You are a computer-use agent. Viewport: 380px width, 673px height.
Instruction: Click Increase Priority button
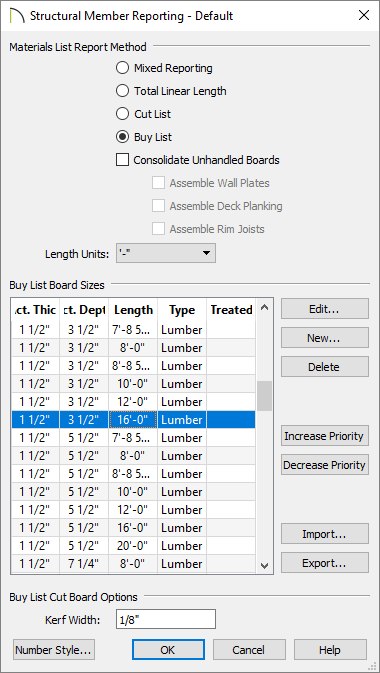(325, 436)
